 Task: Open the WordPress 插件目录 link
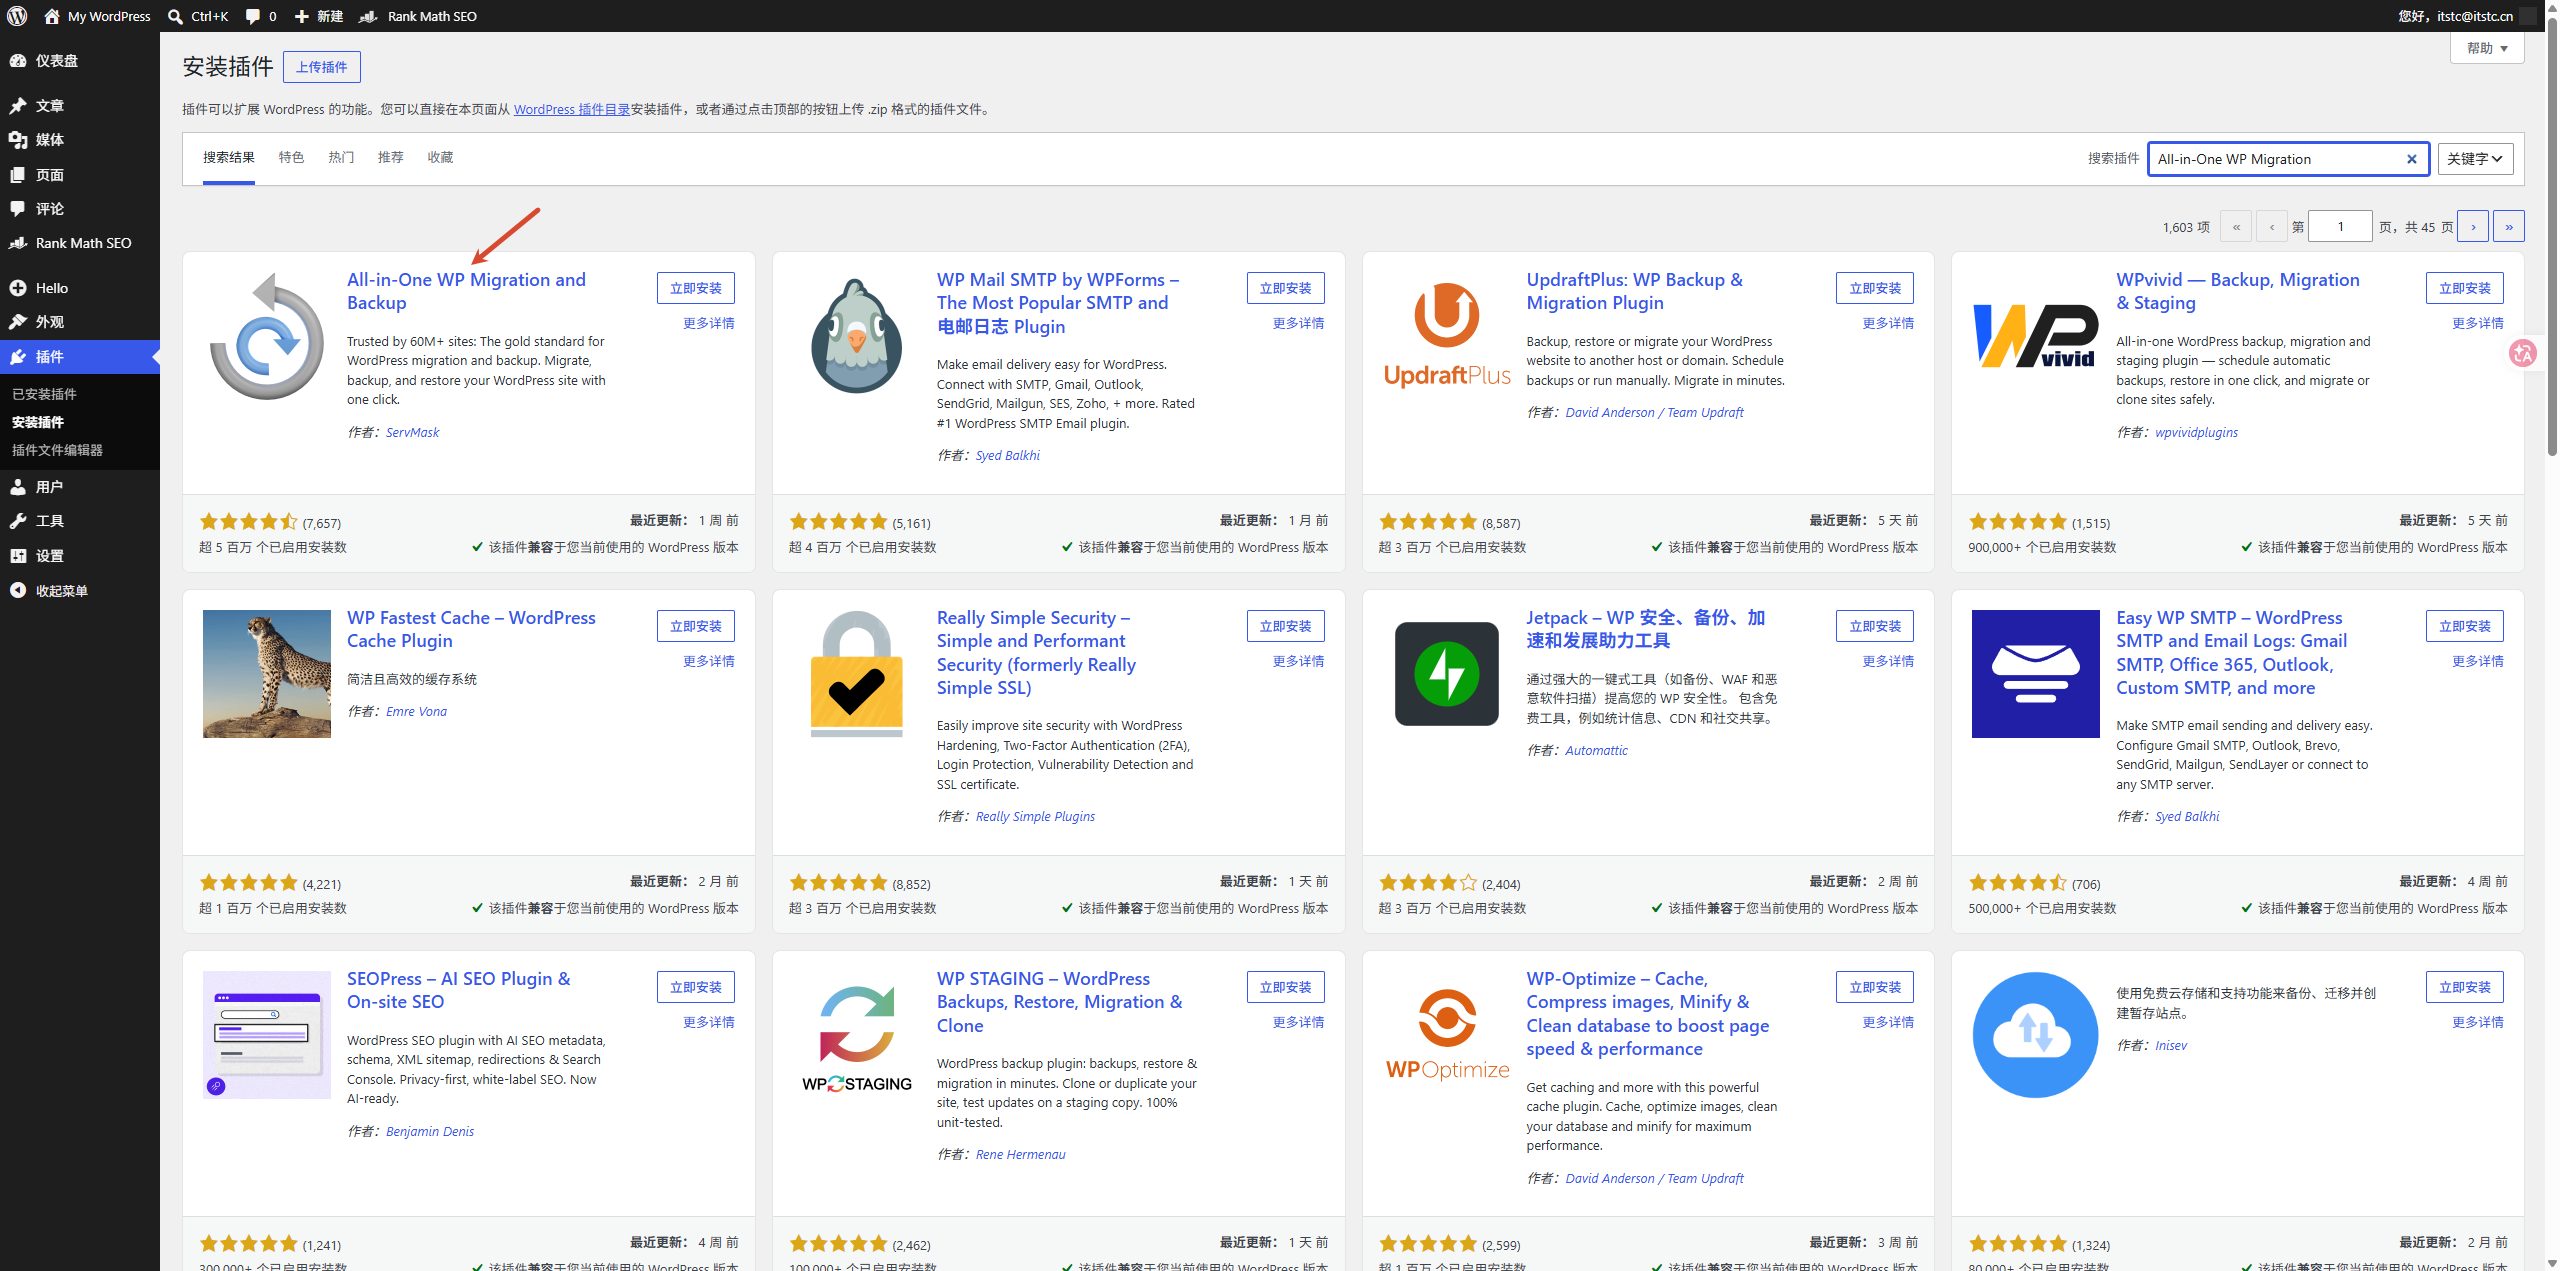tap(572, 110)
